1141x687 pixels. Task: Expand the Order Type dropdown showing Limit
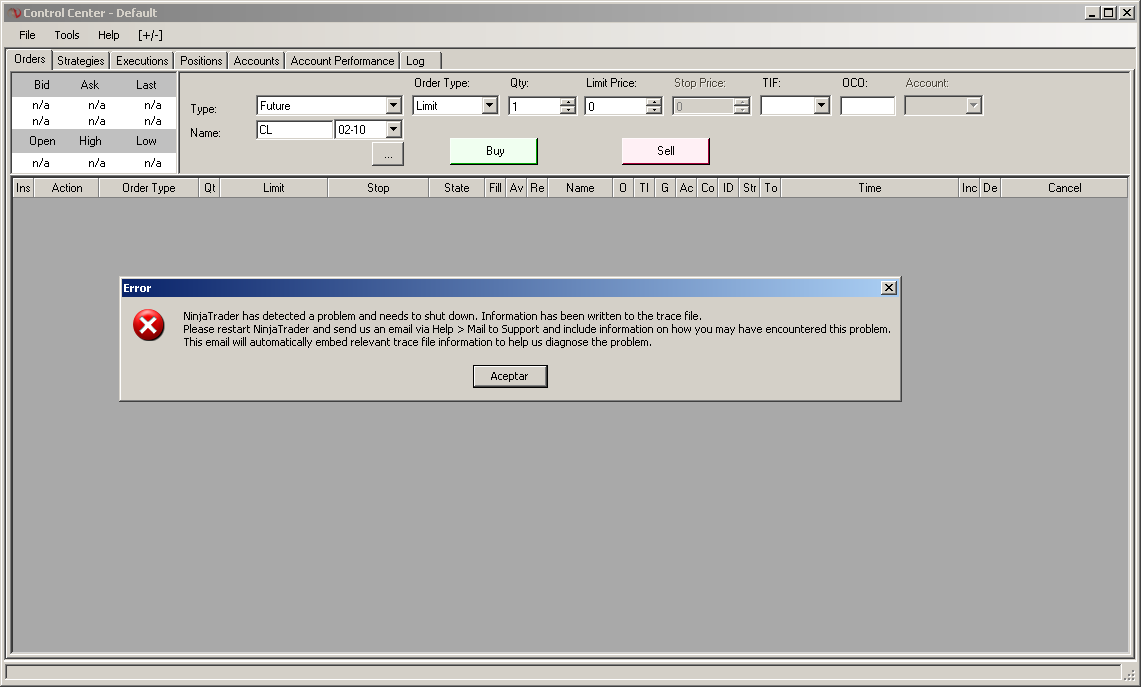tap(489, 106)
